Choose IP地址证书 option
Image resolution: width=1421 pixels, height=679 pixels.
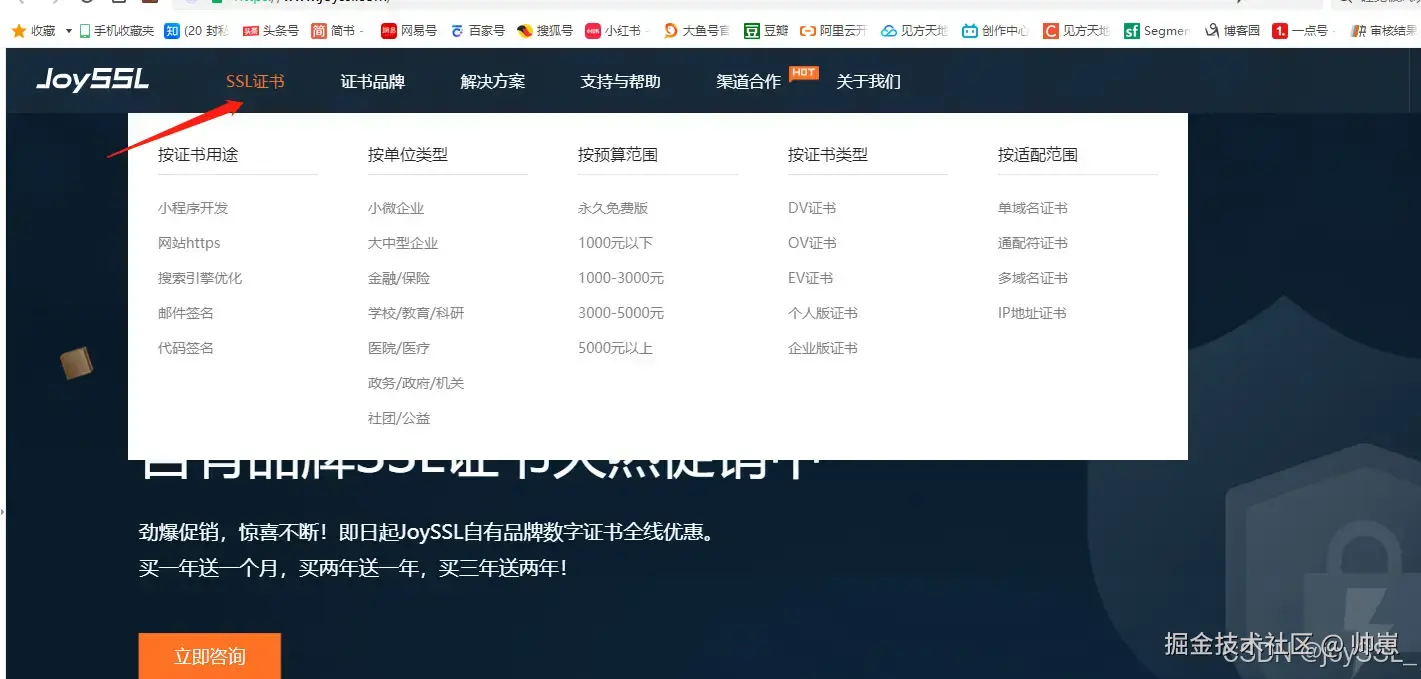click(1032, 313)
